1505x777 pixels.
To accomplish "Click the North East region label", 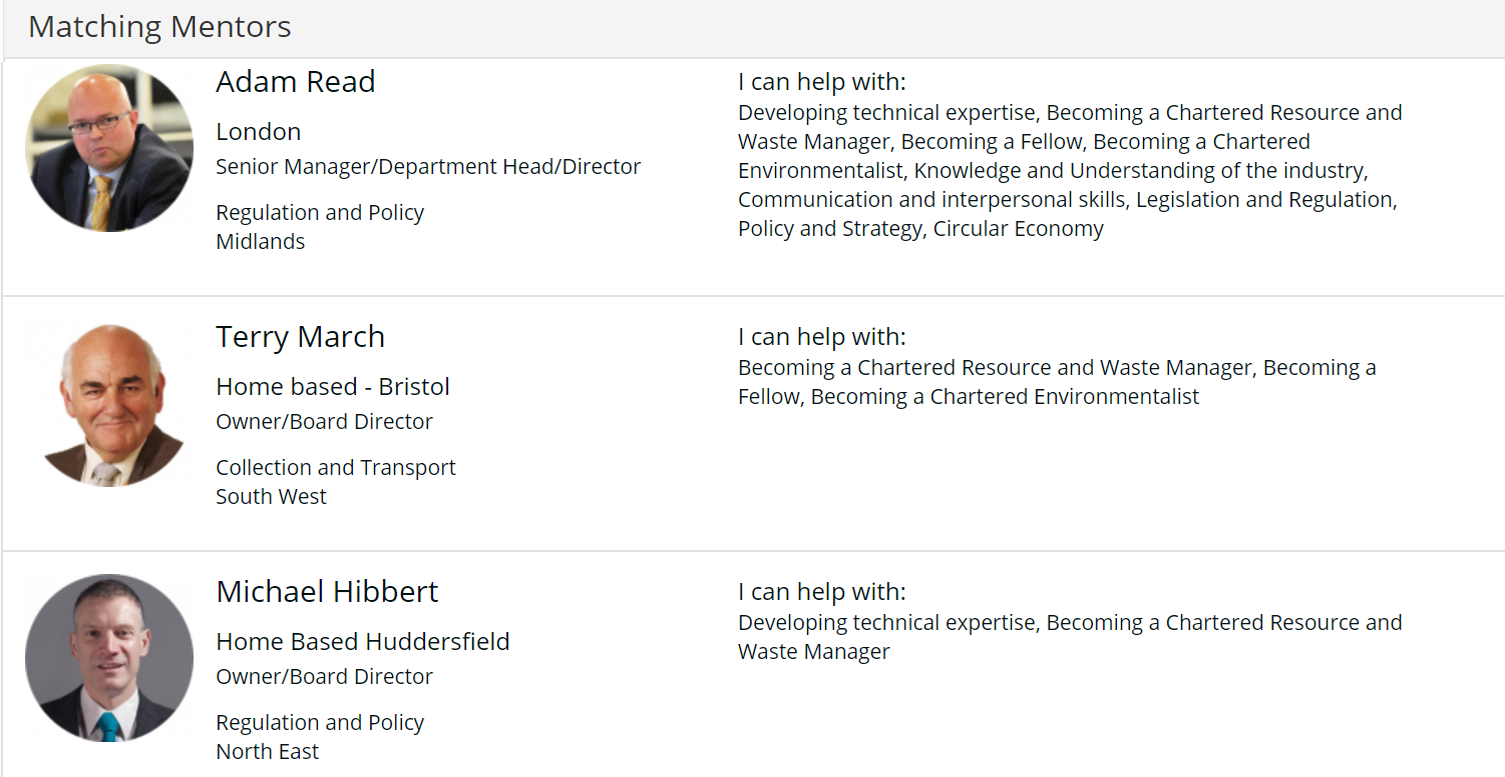I will point(267,752).
